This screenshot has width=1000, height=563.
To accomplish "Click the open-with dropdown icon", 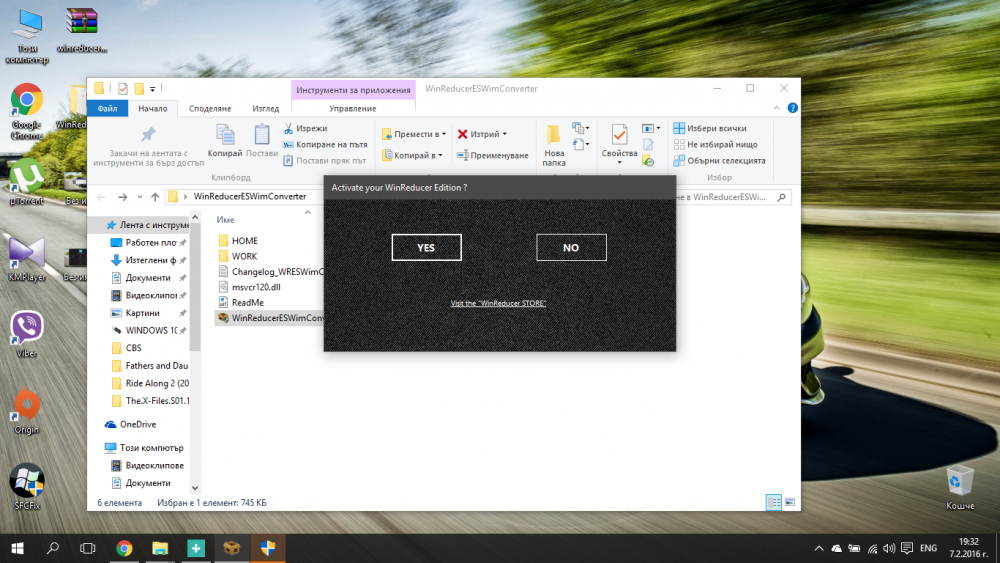I will coord(651,128).
